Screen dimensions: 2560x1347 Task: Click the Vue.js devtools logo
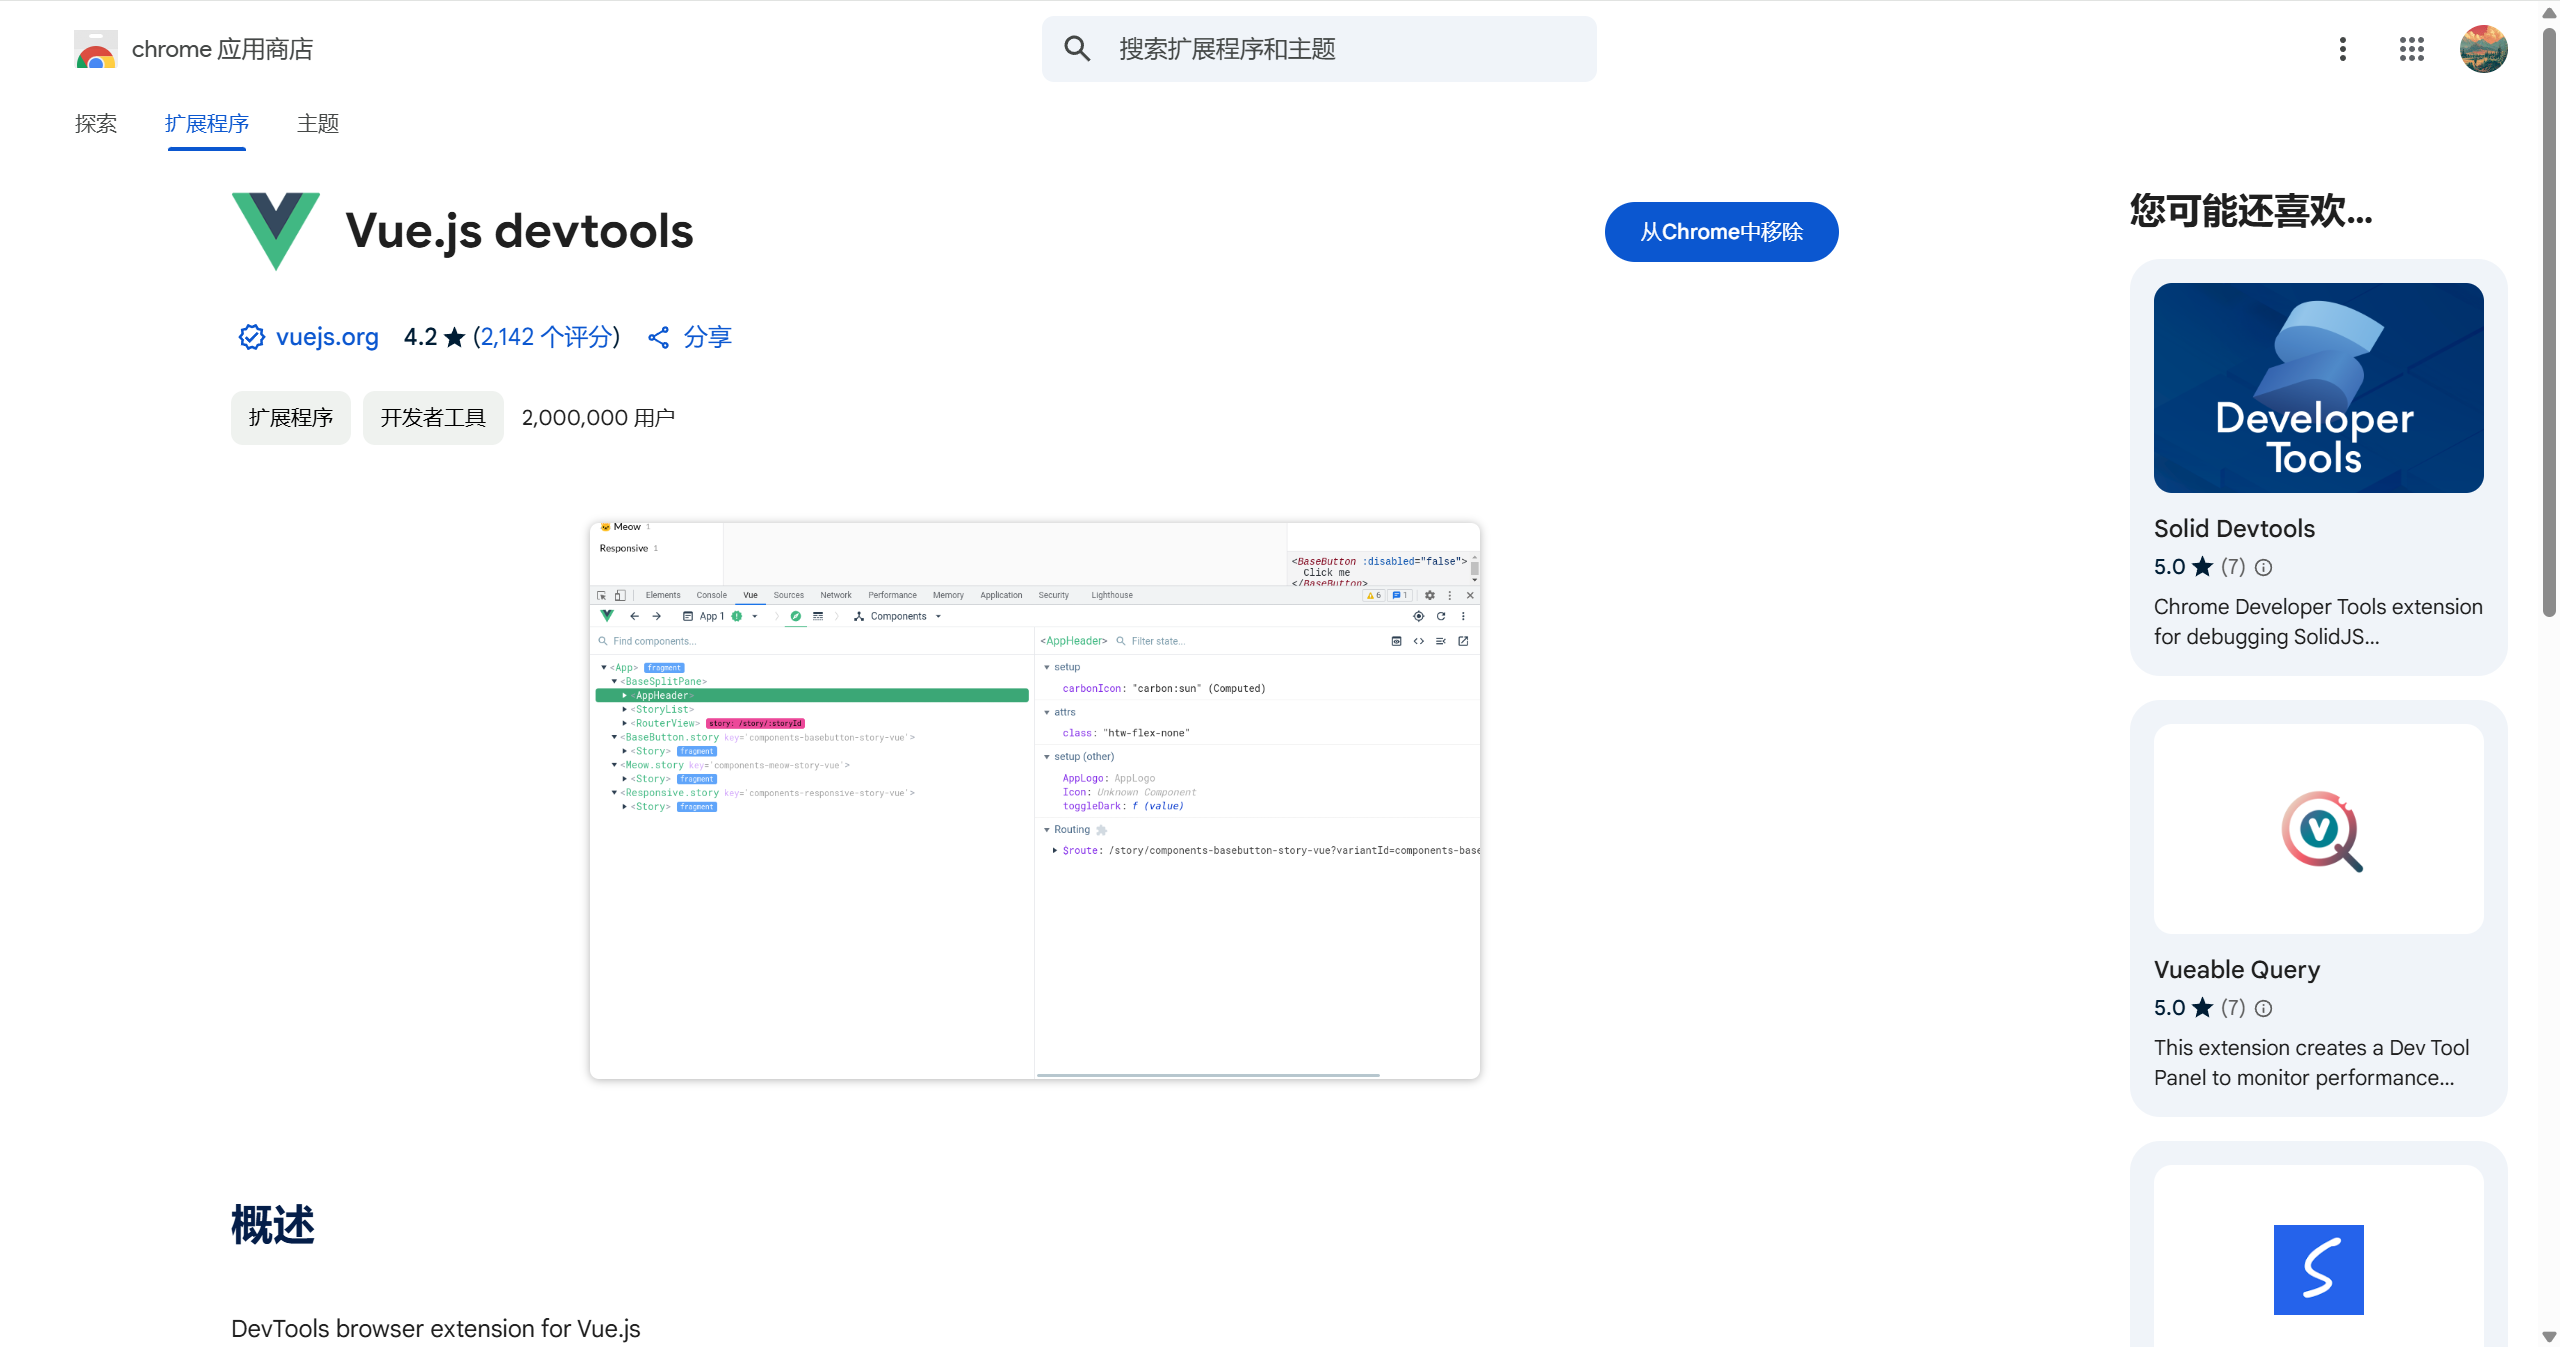pos(276,231)
